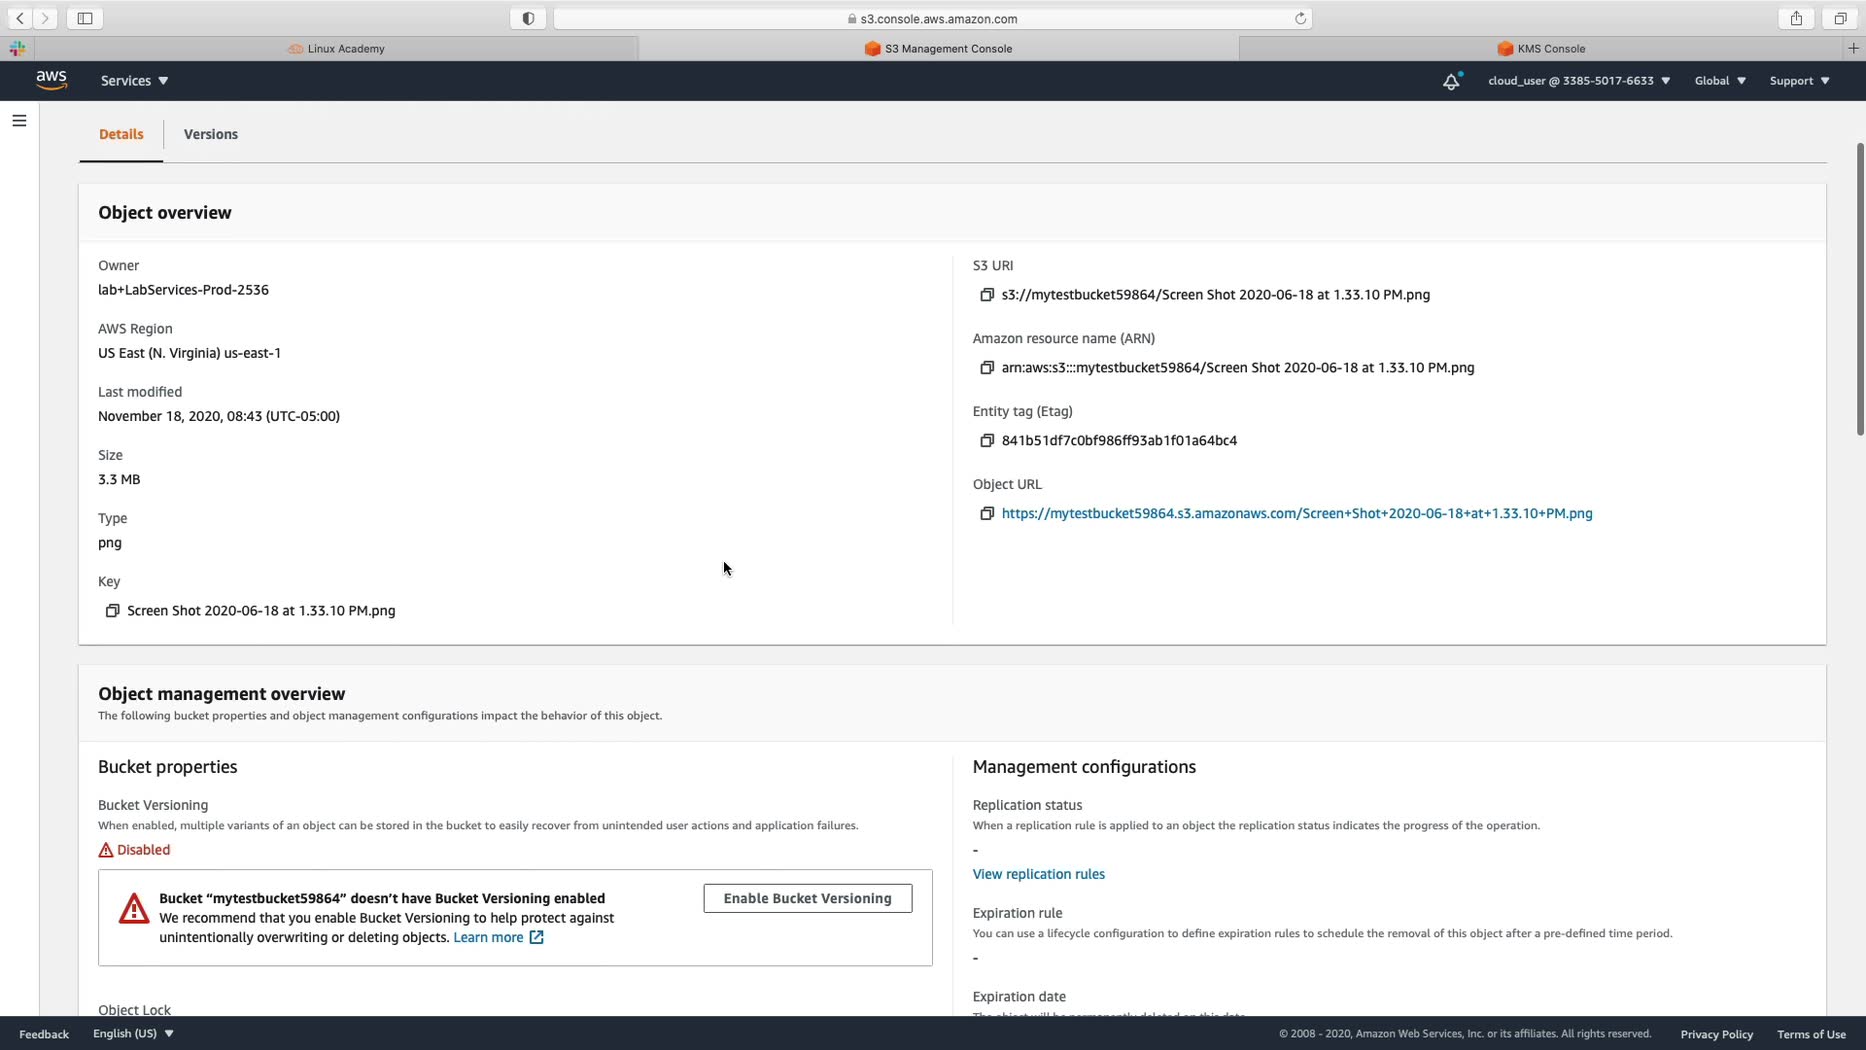Click the Feedback button in the footer
The width and height of the screenshot is (1866, 1050).
pos(44,1034)
